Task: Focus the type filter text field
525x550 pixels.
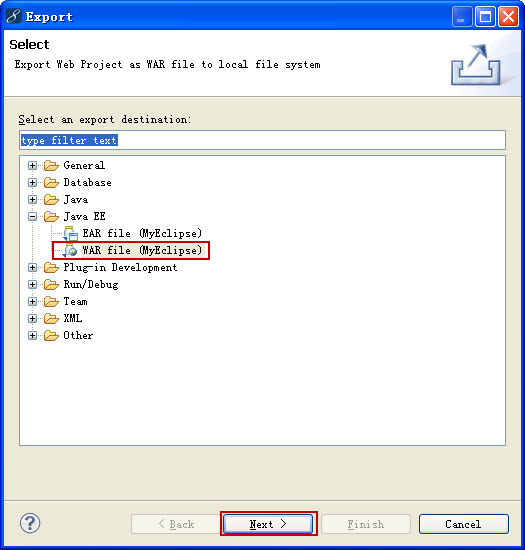Action: (x=262, y=140)
